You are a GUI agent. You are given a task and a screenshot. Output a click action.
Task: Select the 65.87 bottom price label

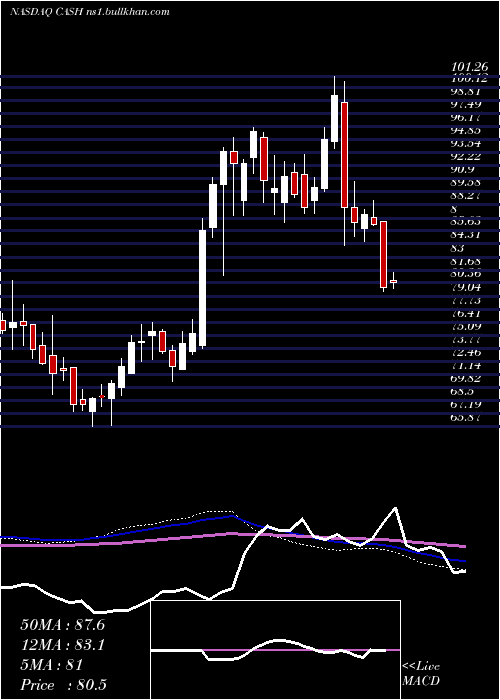coord(467,417)
